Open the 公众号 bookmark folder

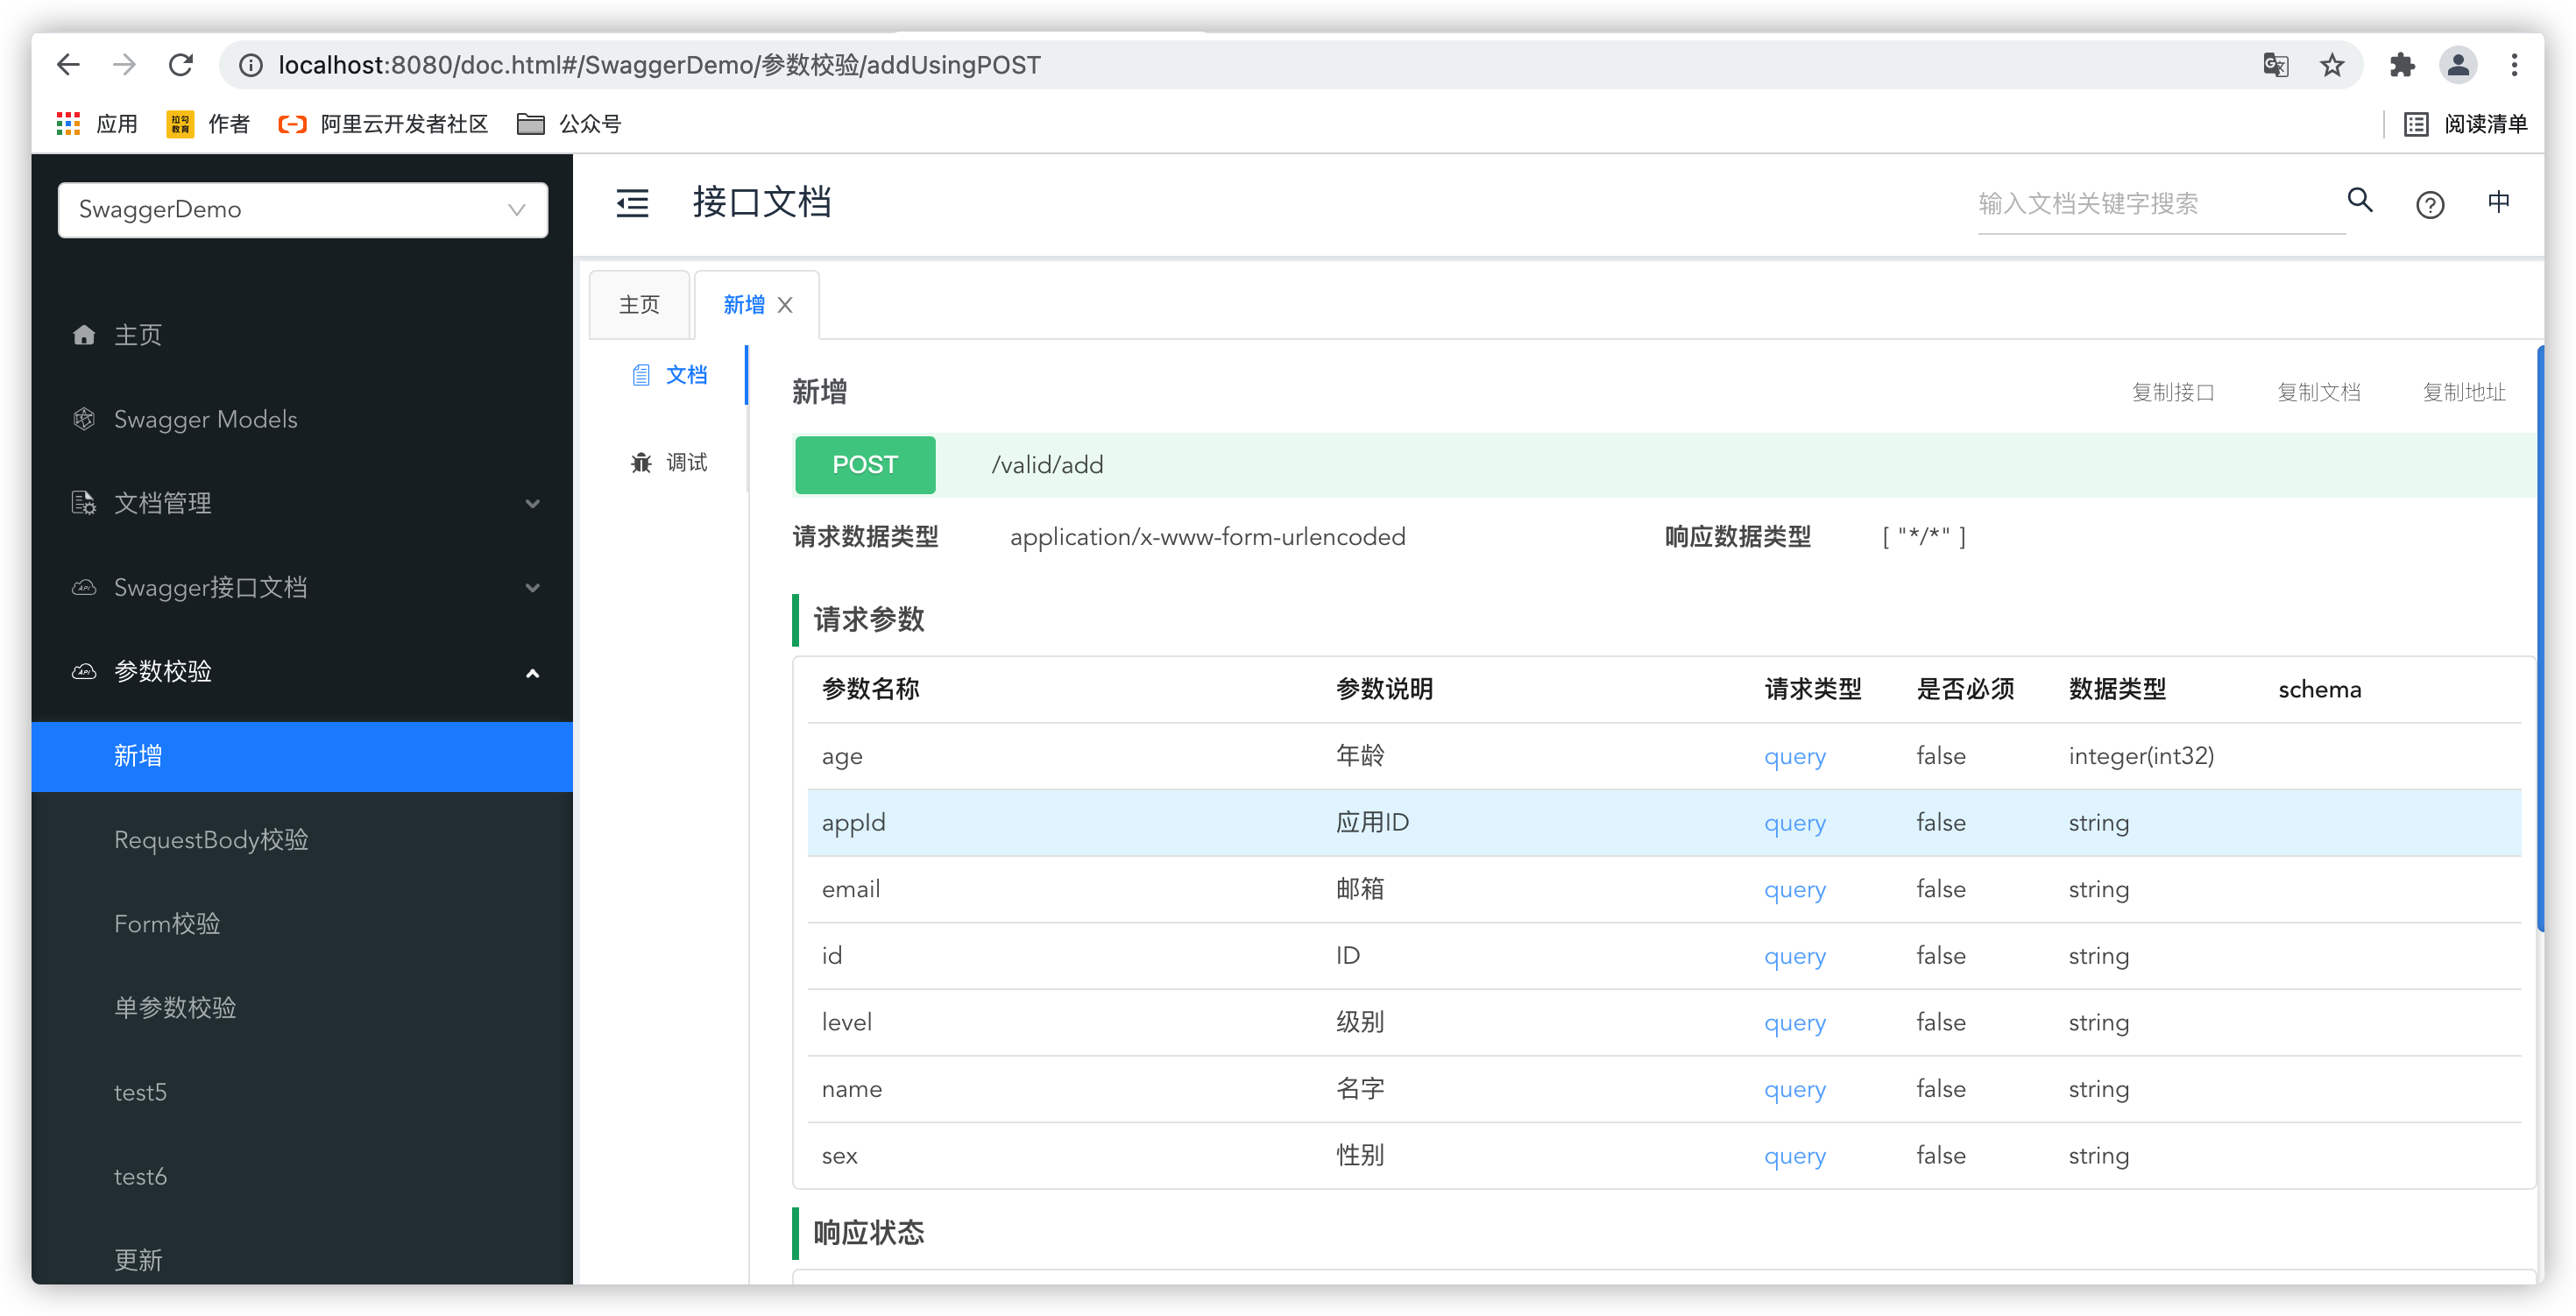tap(569, 124)
